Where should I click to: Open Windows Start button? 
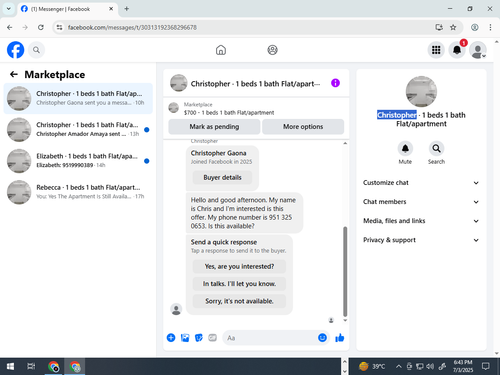(x=10, y=367)
